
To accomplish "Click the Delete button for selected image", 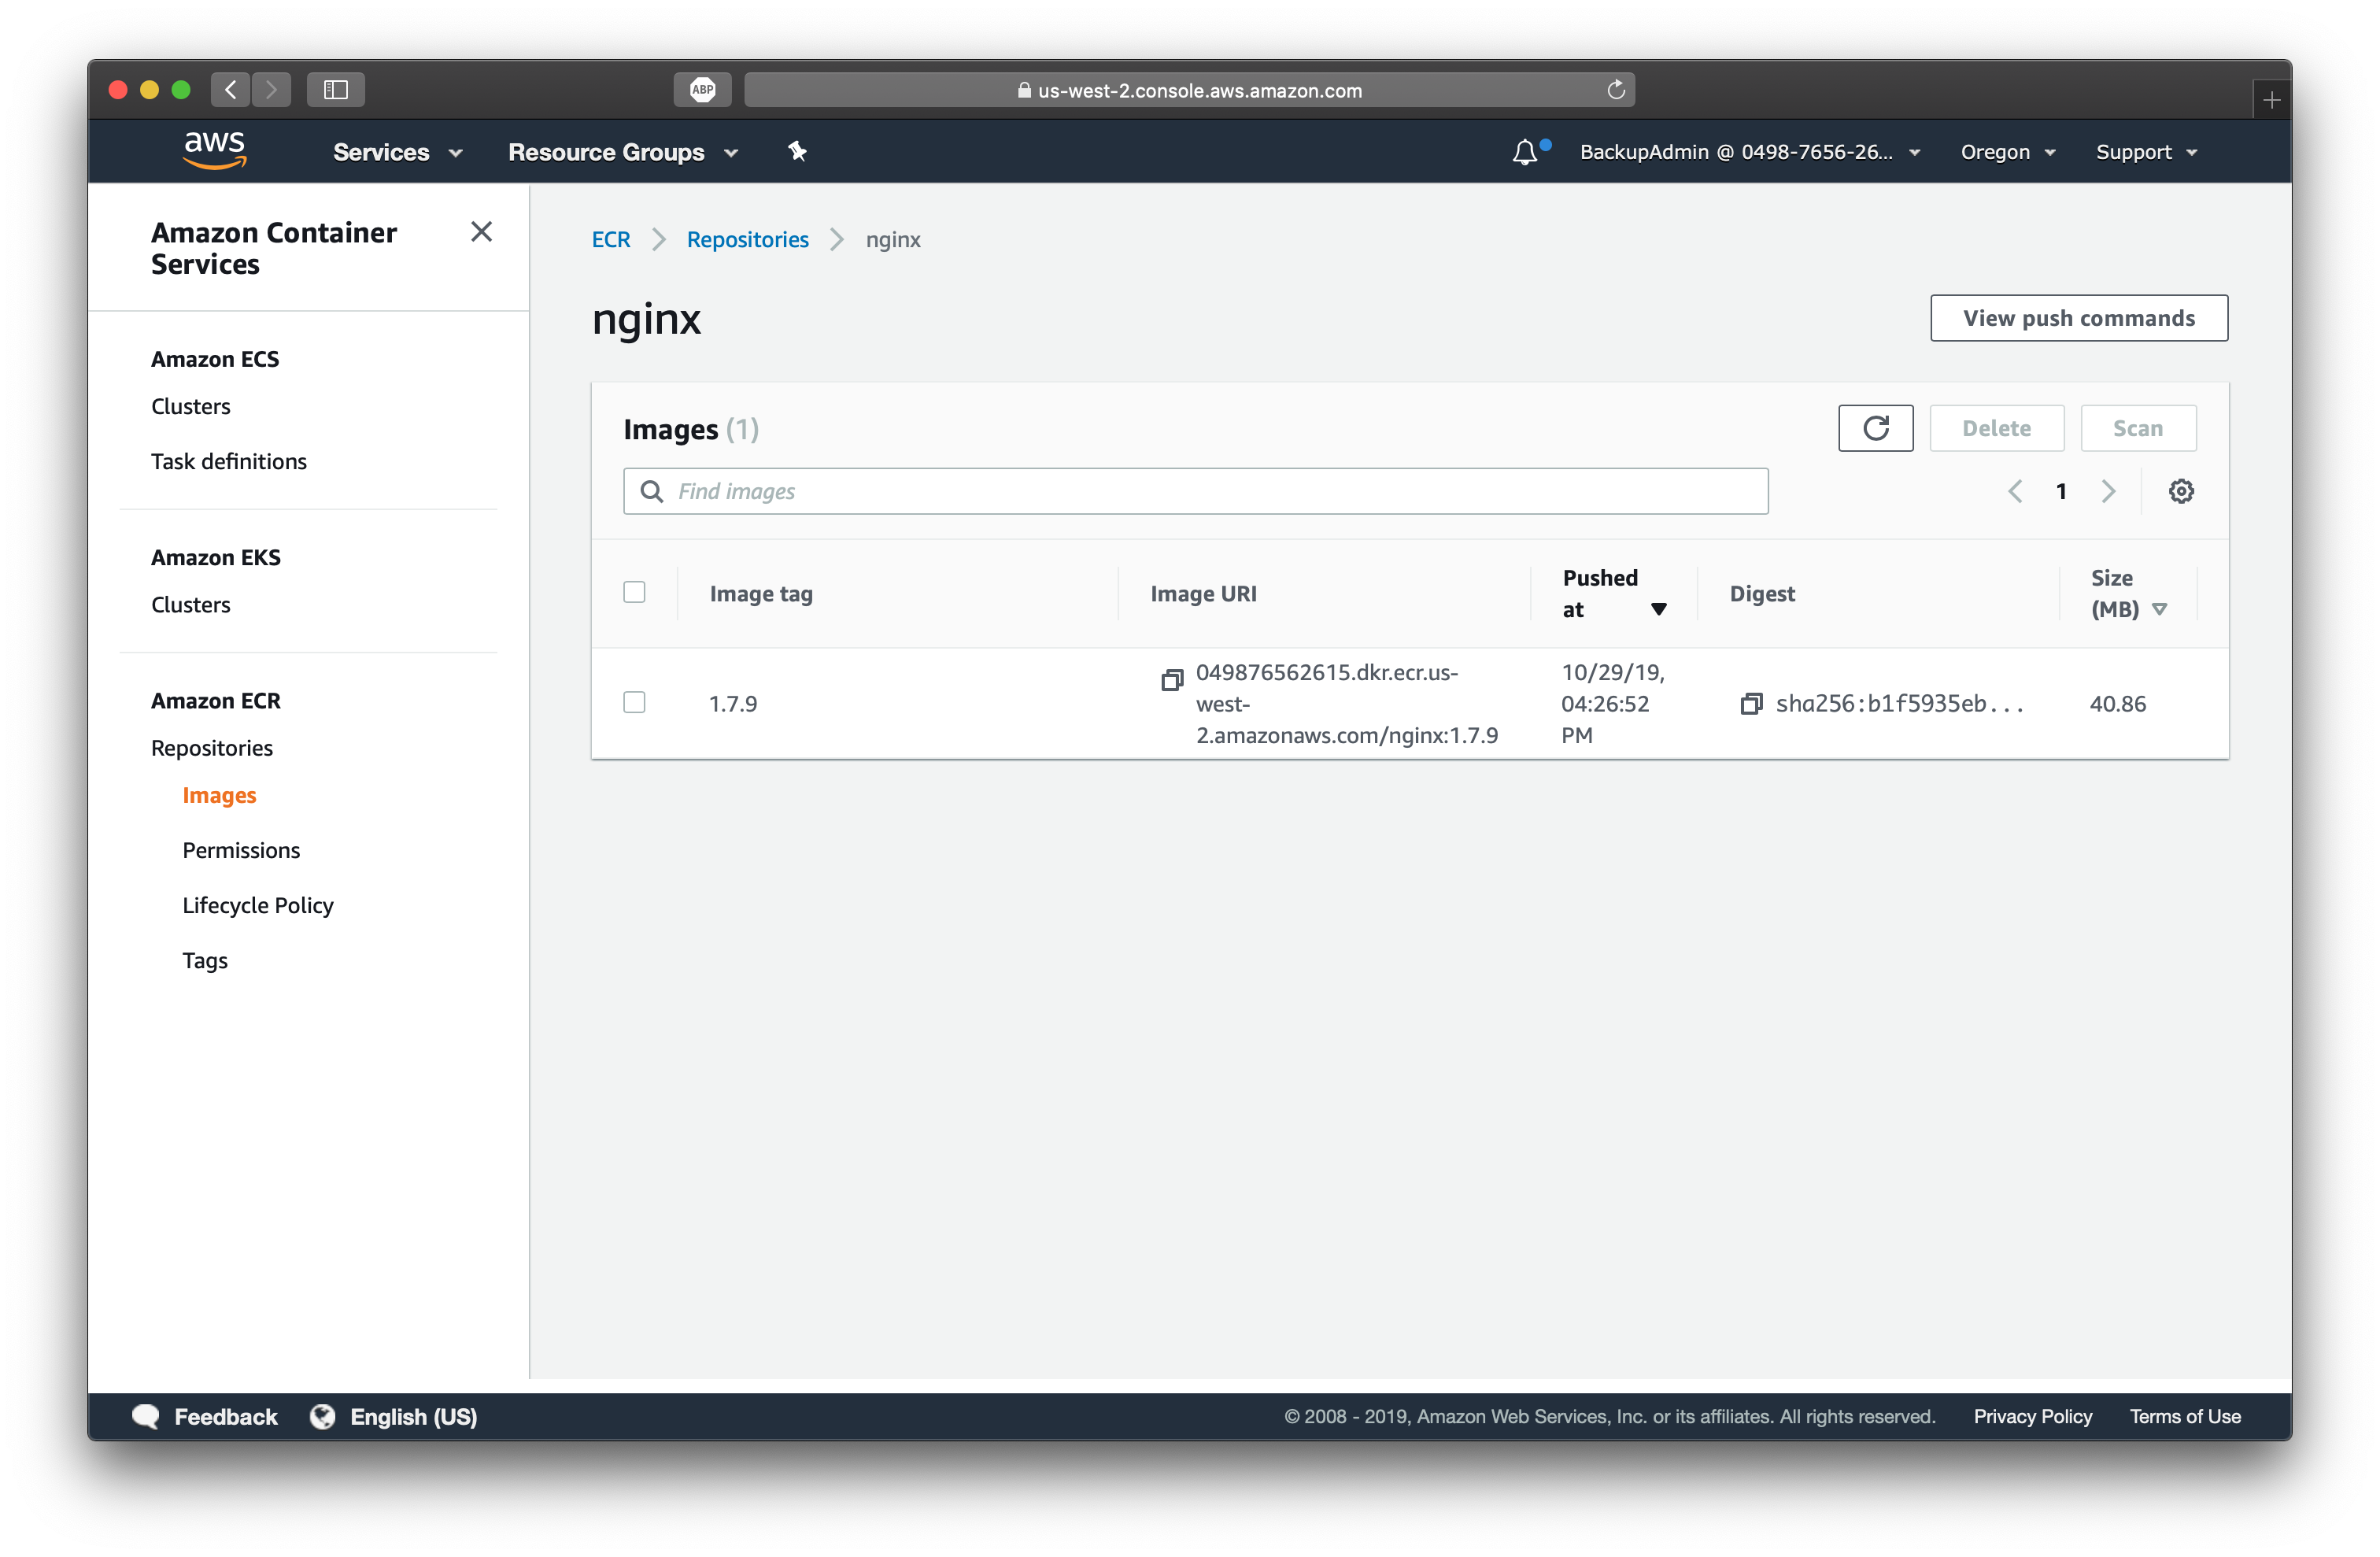I will coord(1994,426).
